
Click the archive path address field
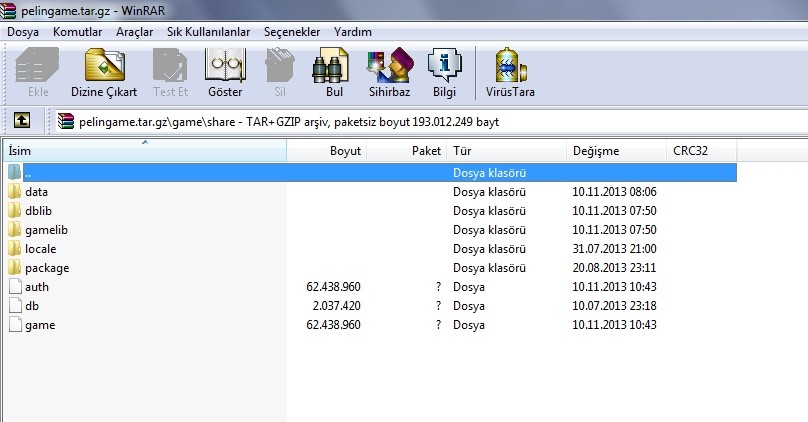(x=431, y=122)
